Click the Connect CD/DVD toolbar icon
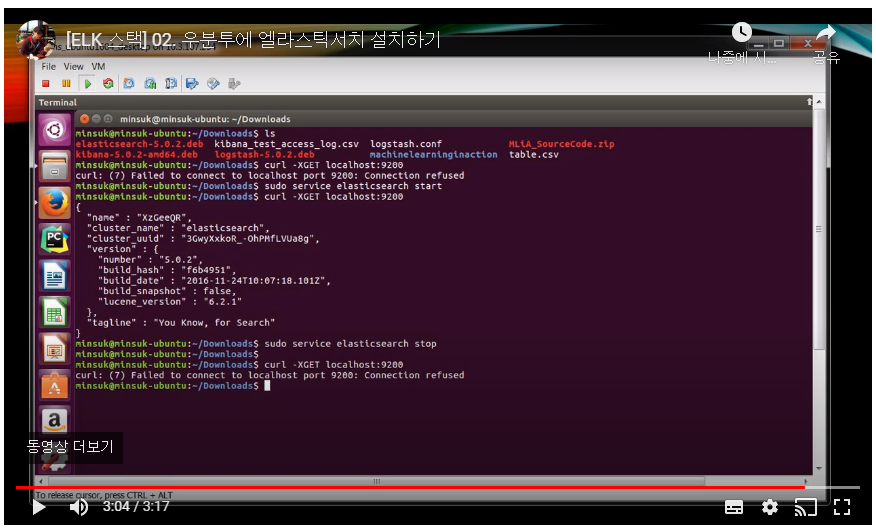The height and width of the screenshot is (528, 876). pyautogui.click(x=213, y=84)
